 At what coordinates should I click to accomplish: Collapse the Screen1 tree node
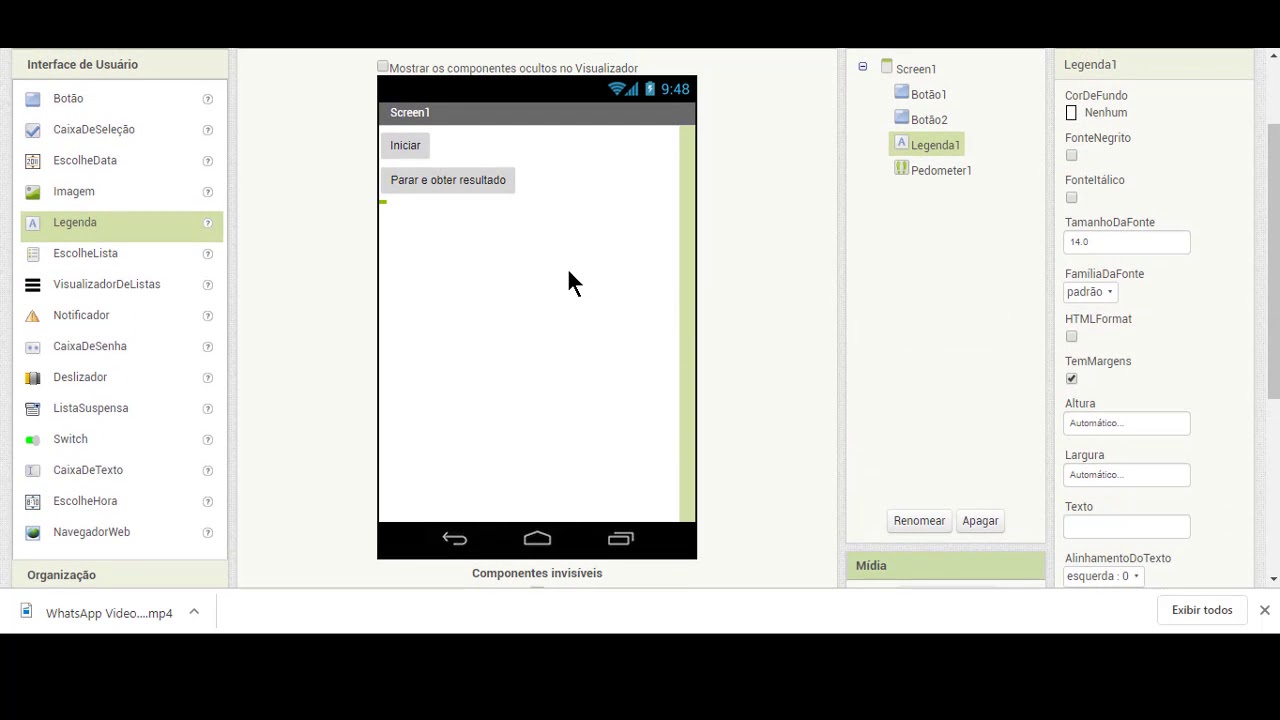click(x=863, y=67)
